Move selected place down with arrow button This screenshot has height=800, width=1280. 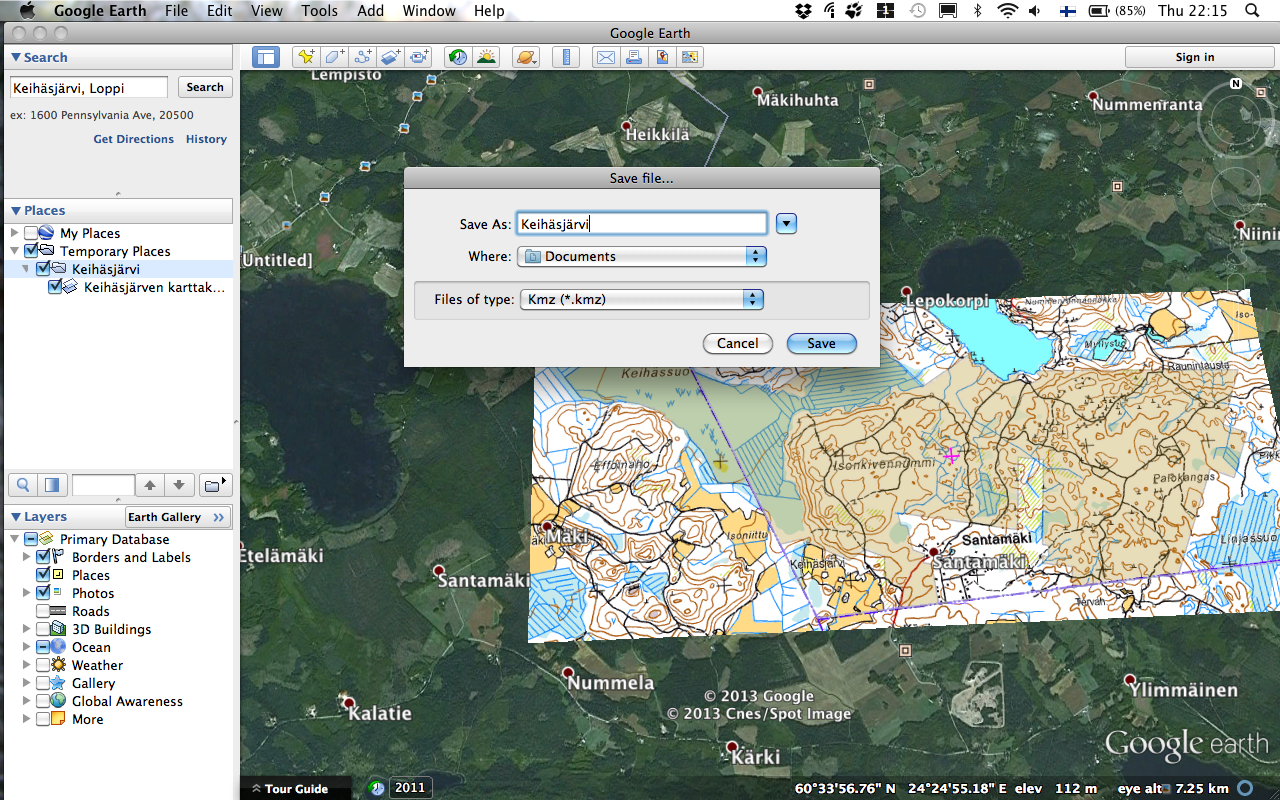pyautogui.click(x=179, y=485)
